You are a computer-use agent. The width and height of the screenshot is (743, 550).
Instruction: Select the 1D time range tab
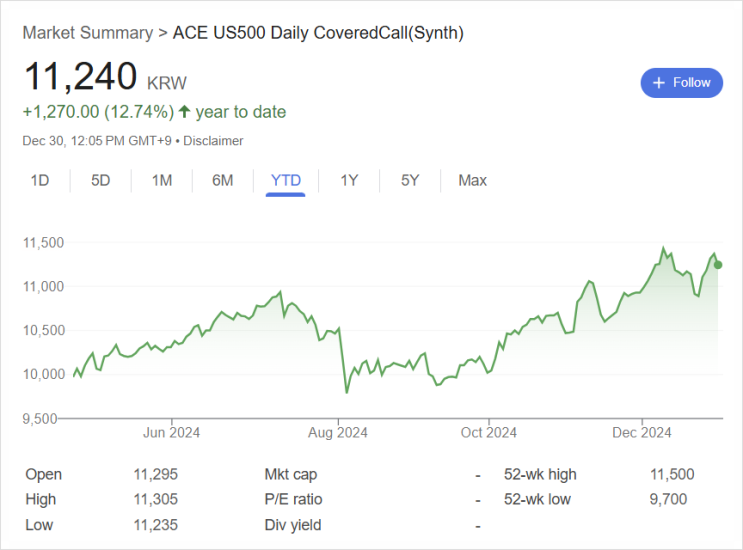pos(40,180)
